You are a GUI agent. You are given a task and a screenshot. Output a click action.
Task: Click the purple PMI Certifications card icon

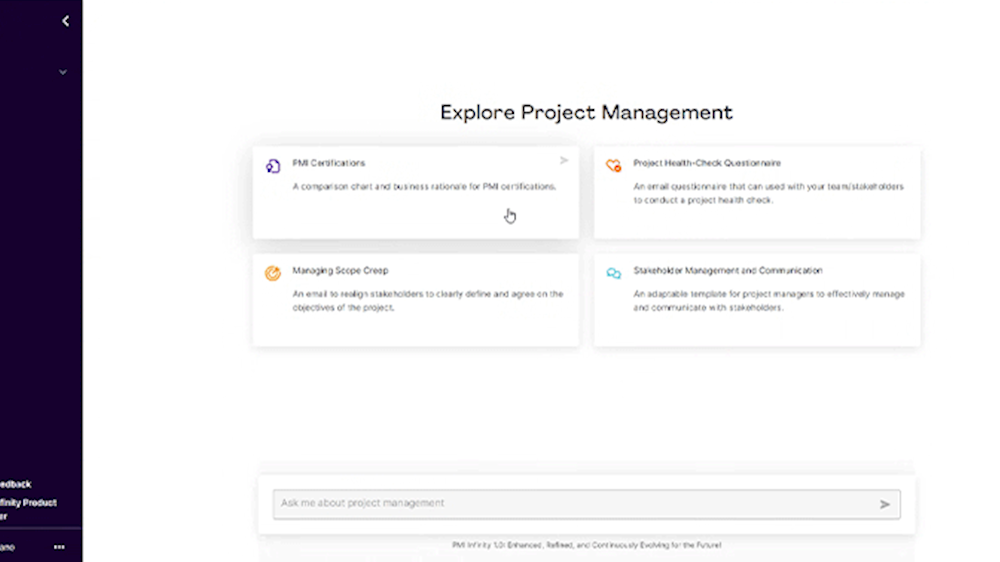pyautogui.click(x=273, y=166)
